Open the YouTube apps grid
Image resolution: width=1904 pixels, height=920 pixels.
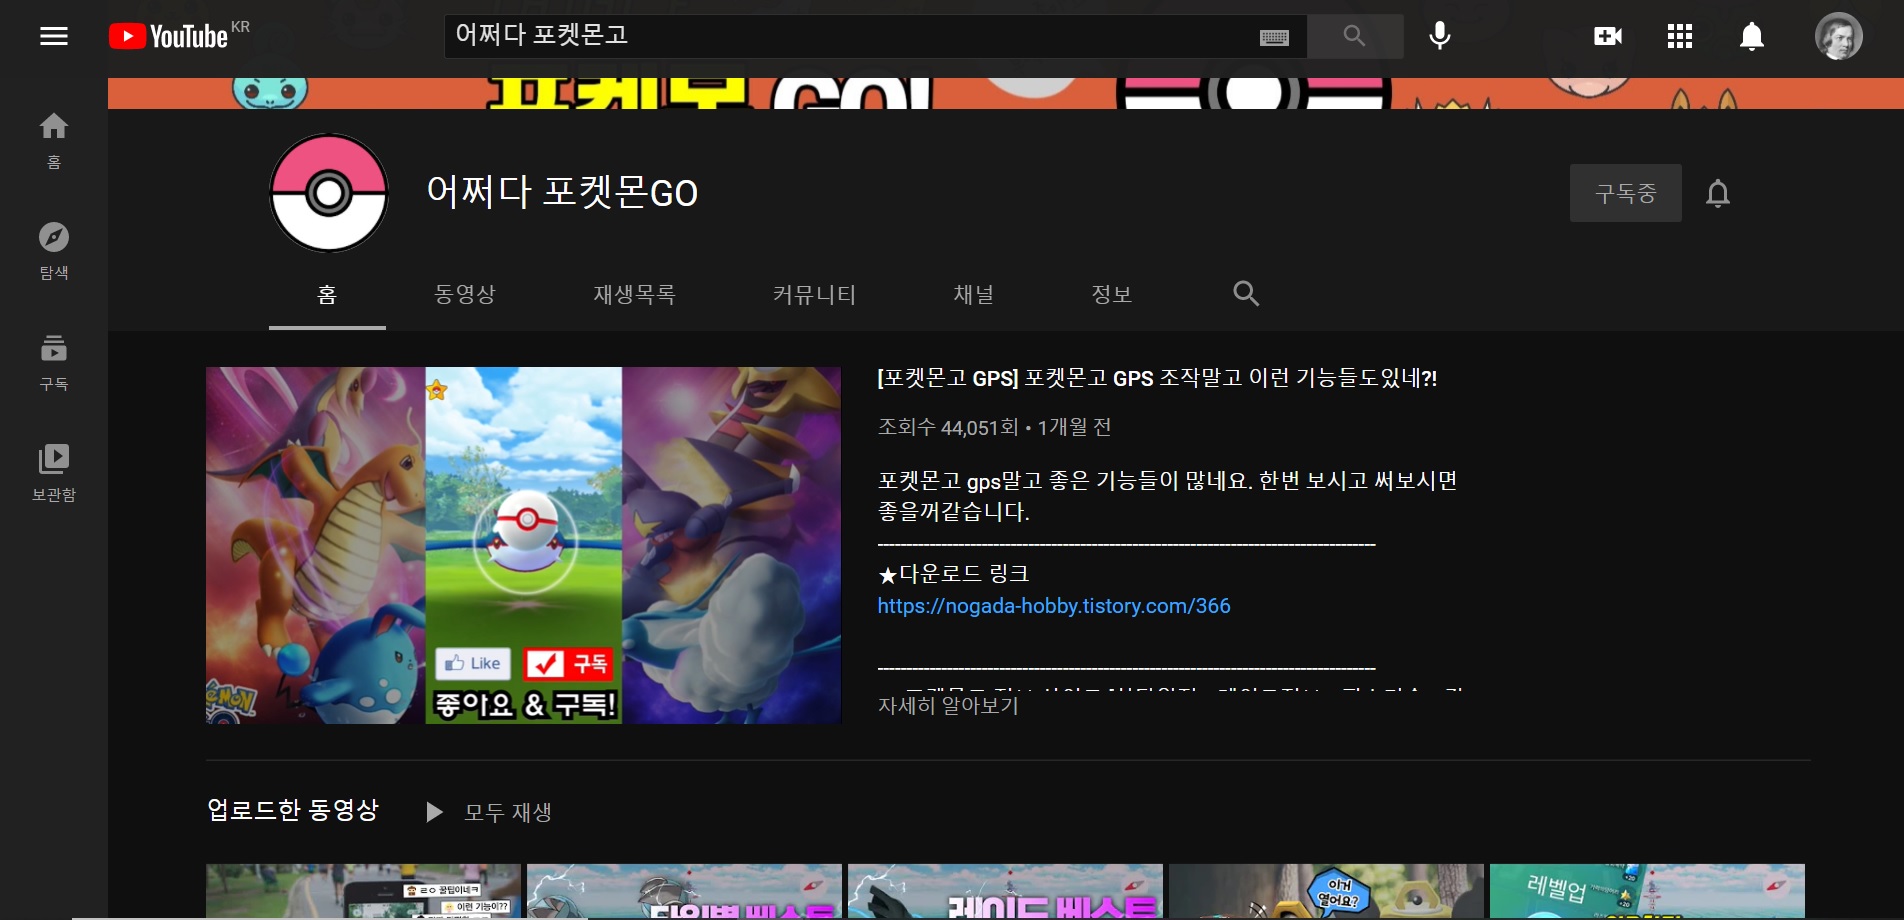1679,36
